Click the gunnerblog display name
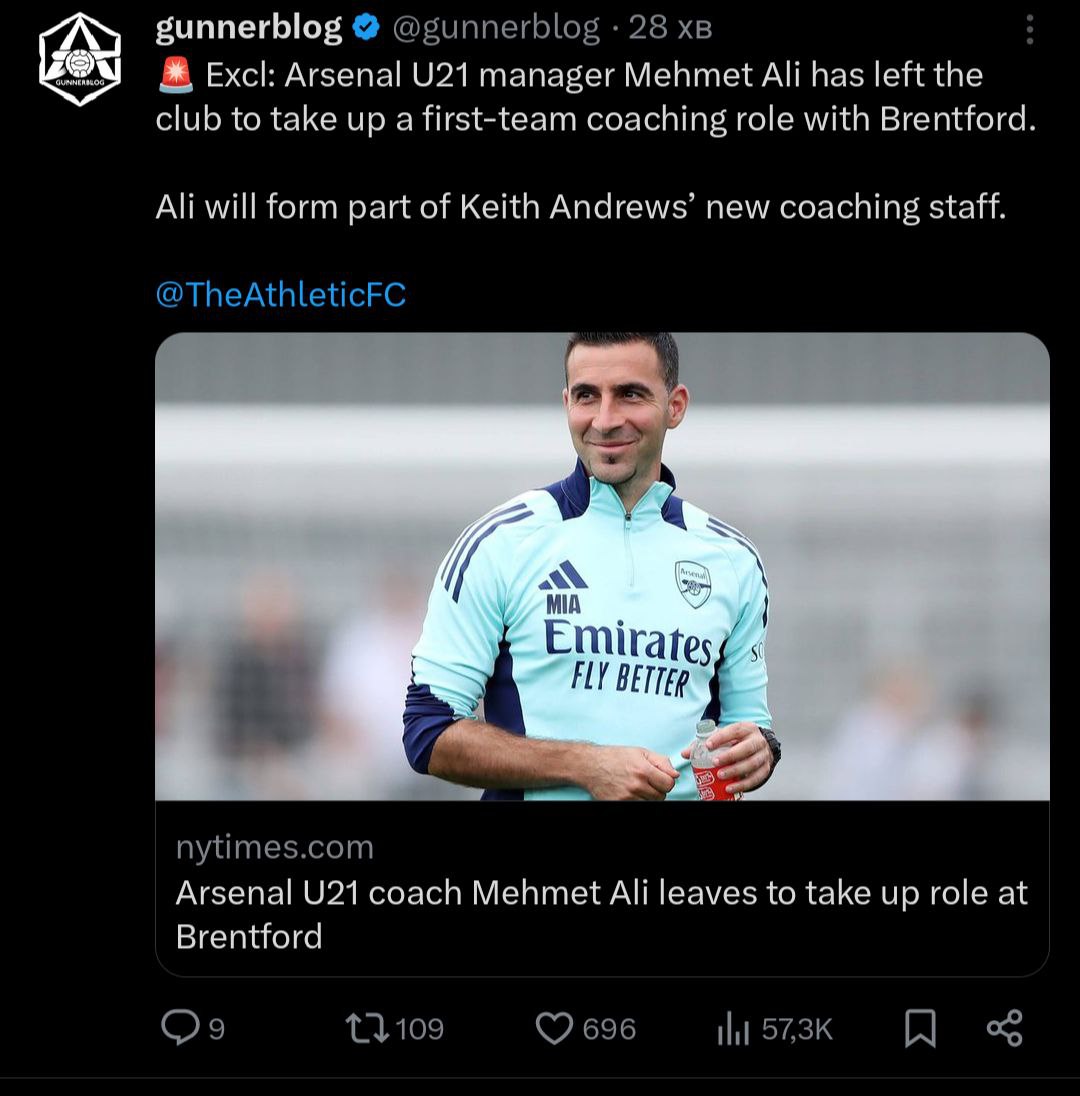This screenshot has height=1096, width=1080. (249, 29)
